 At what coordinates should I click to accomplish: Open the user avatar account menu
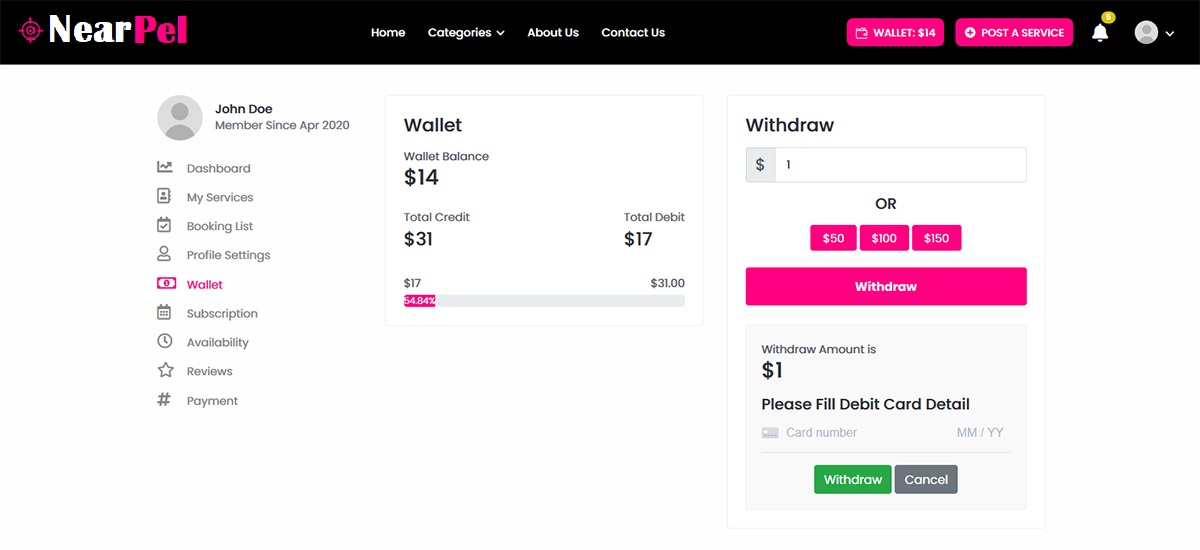(1153, 33)
